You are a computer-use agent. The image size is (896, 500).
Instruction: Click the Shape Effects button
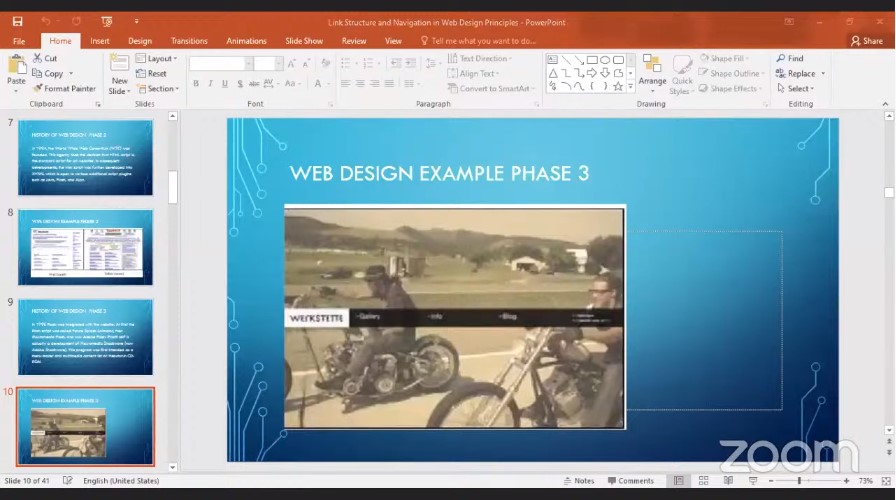click(x=731, y=89)
